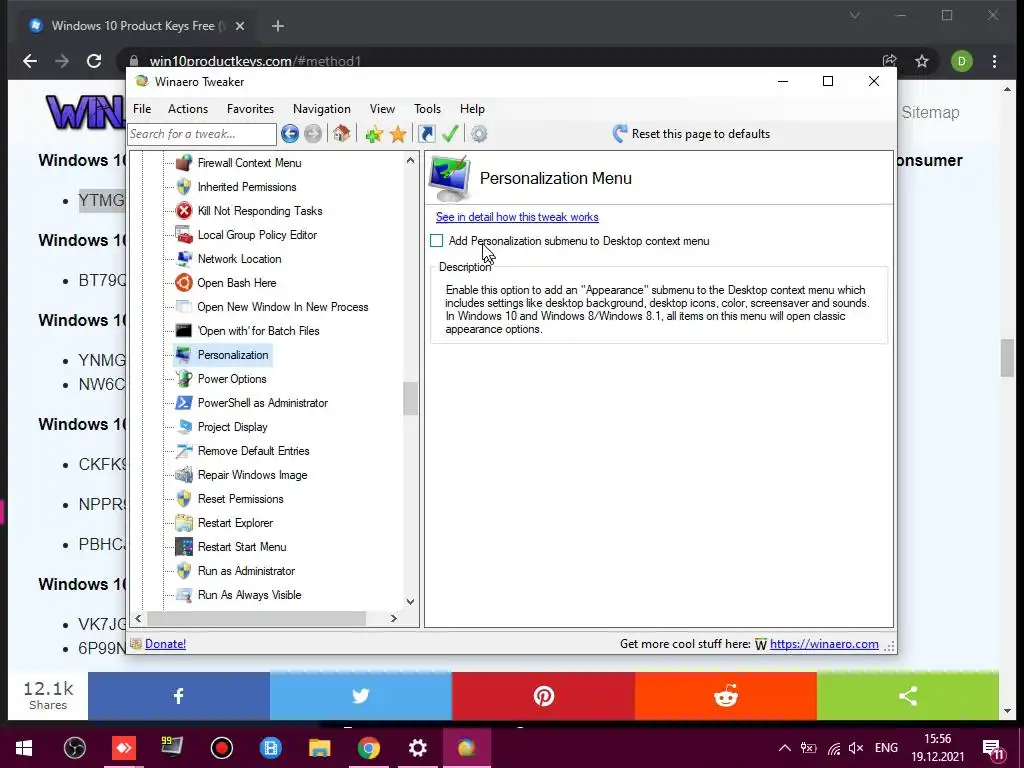Click the Restart Explorer folder icon
Screen dimensions: 1024x768
184,522
